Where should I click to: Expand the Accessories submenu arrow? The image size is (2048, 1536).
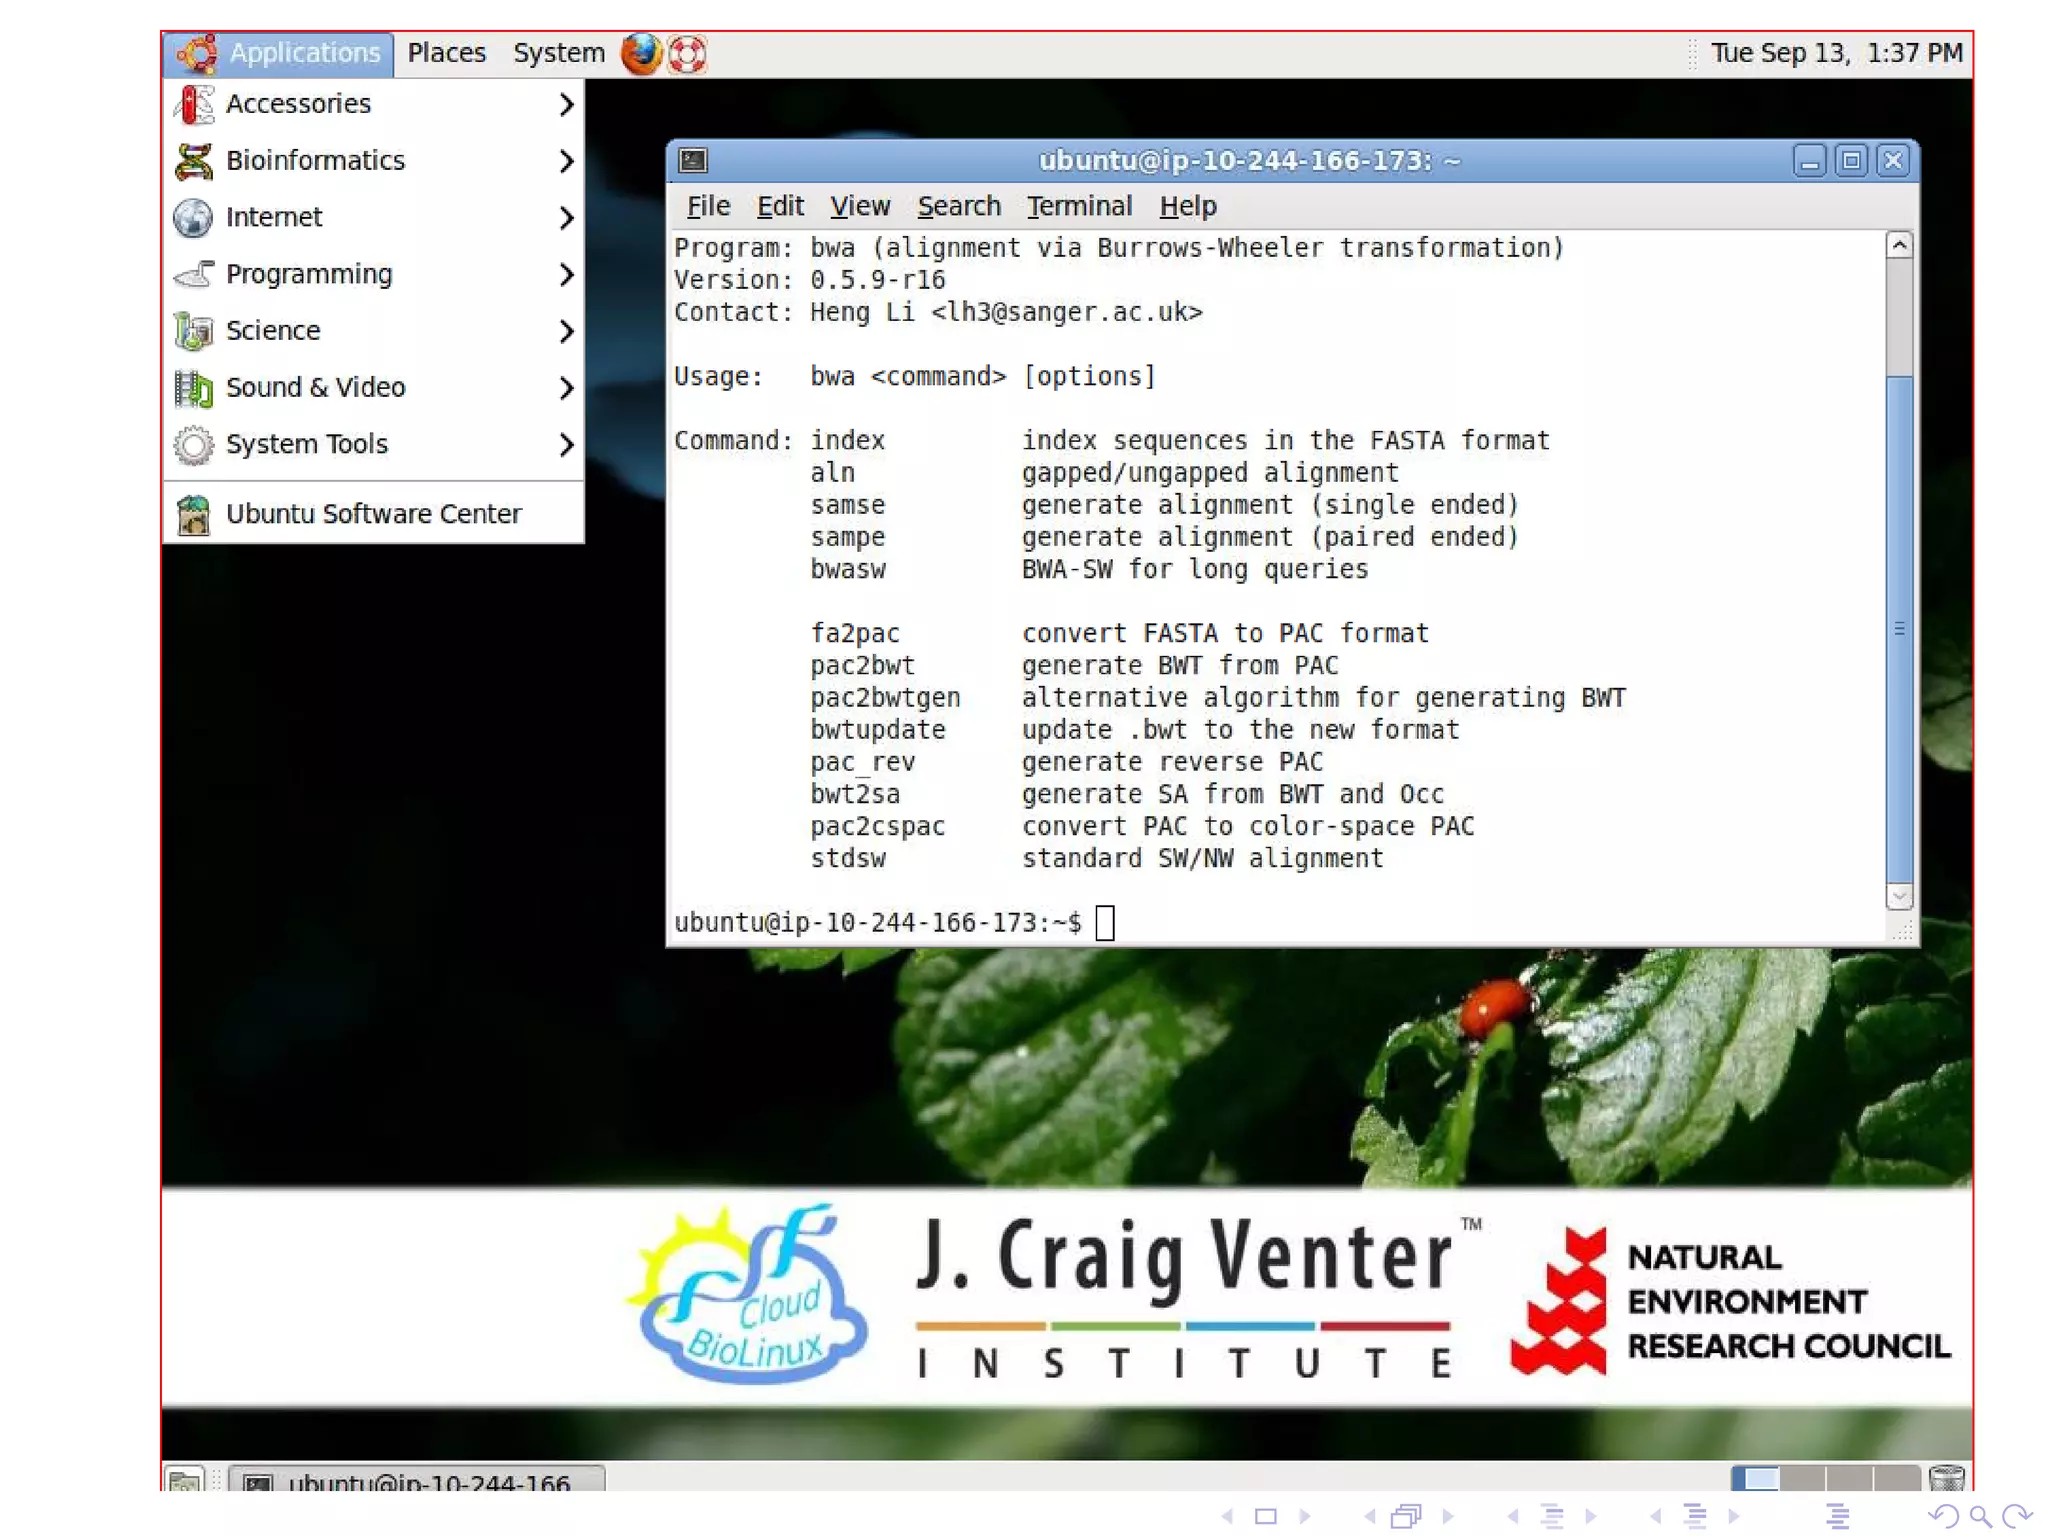click(566, 104)
